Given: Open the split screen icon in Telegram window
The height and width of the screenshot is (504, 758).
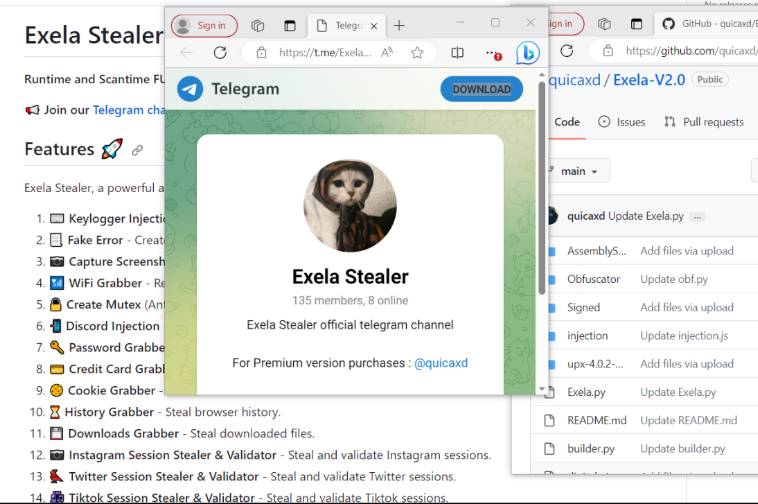Looking at the screenshot, I should 457,52.
